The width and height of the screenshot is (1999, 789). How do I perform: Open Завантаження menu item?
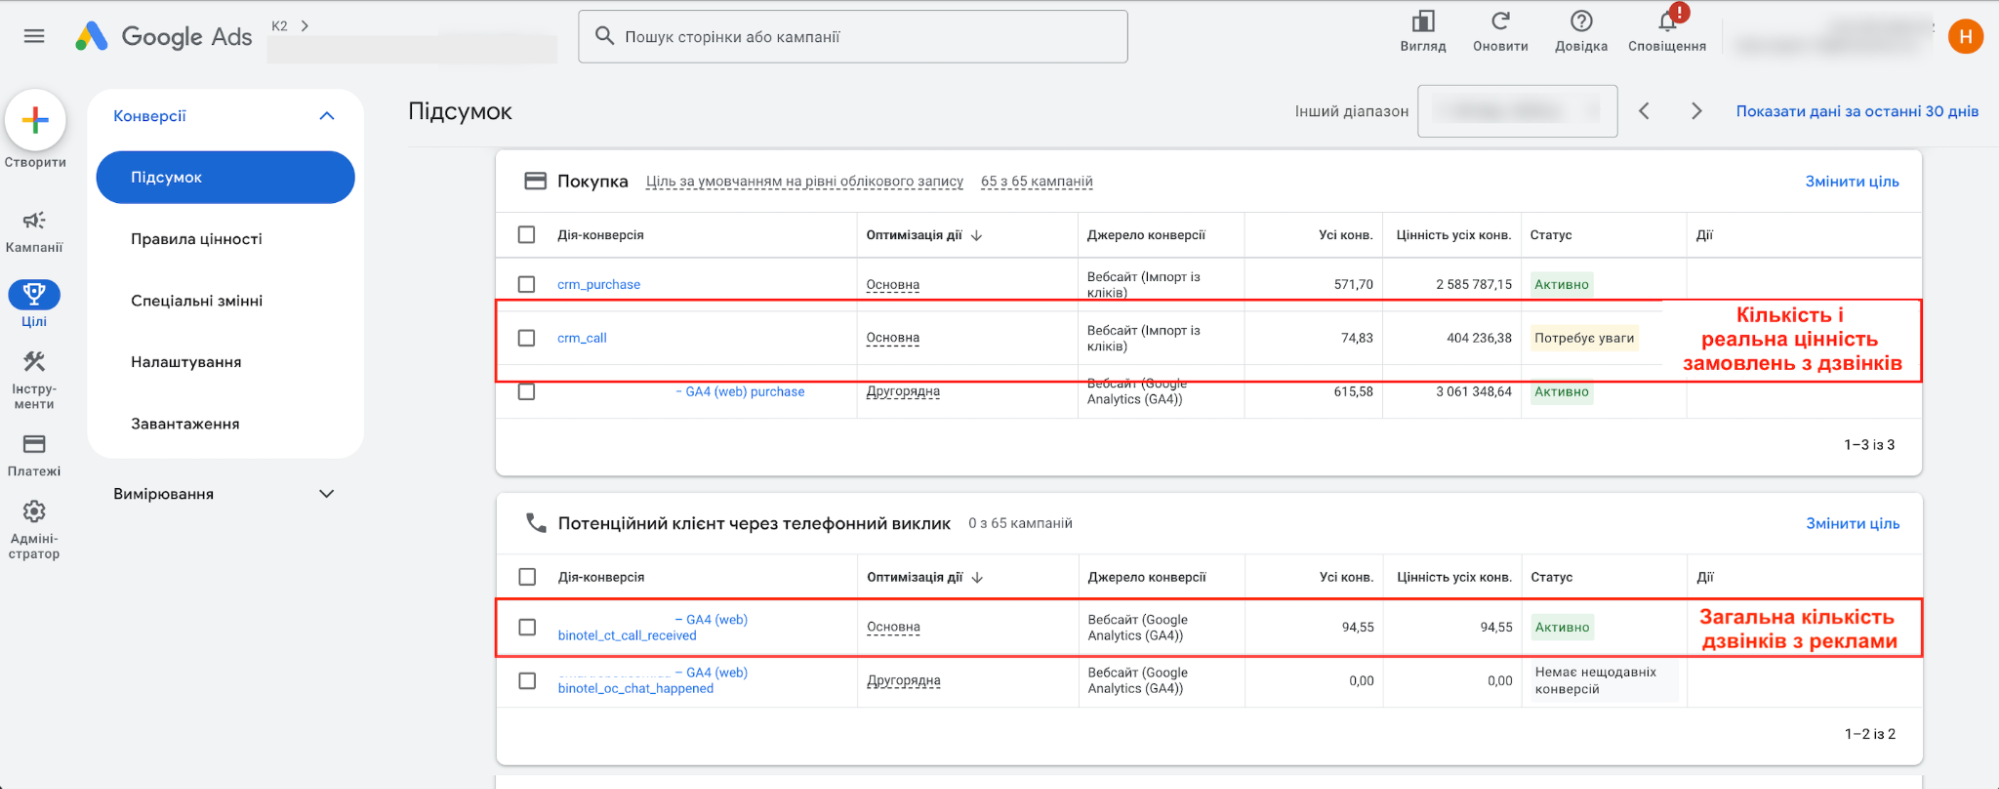(185, 424)
